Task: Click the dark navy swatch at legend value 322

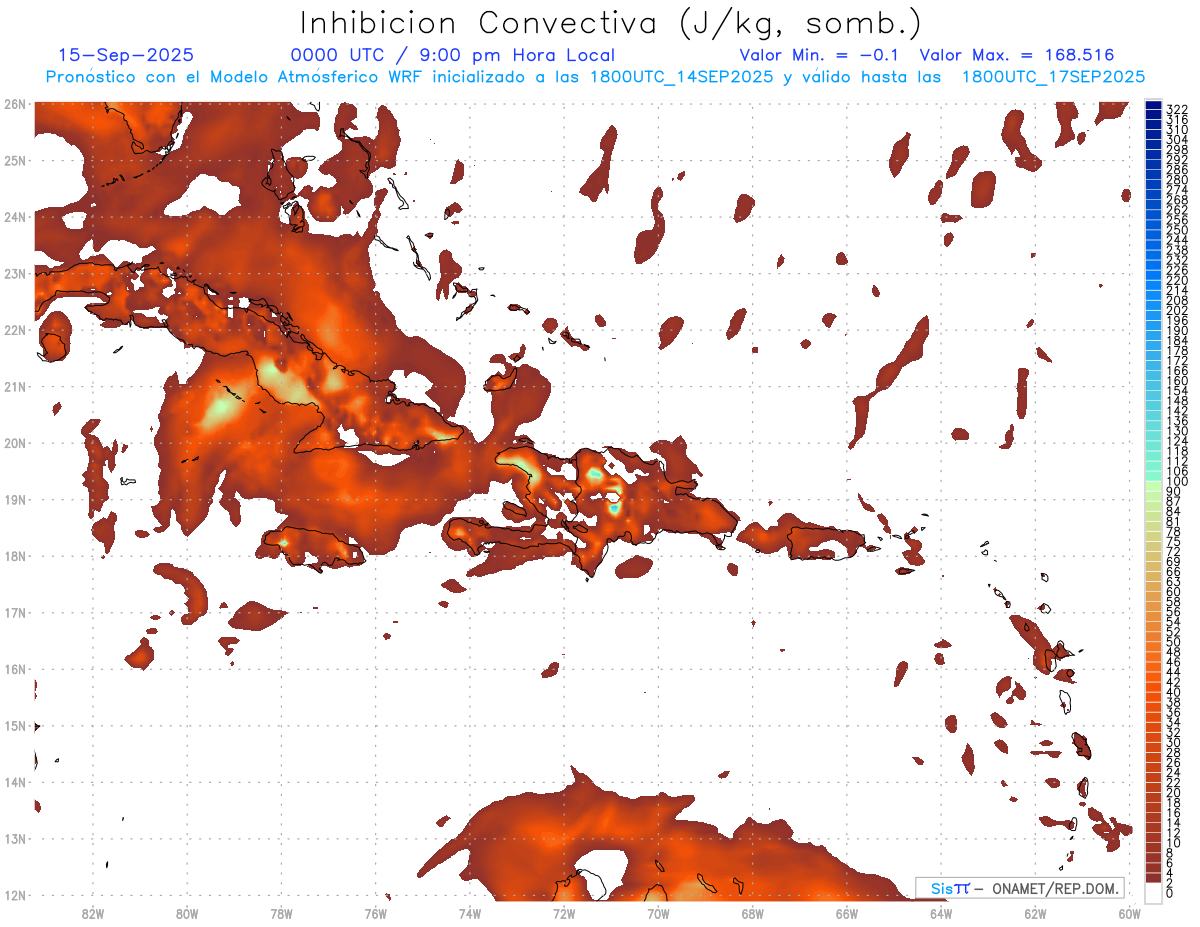Action: (1153, 106)
